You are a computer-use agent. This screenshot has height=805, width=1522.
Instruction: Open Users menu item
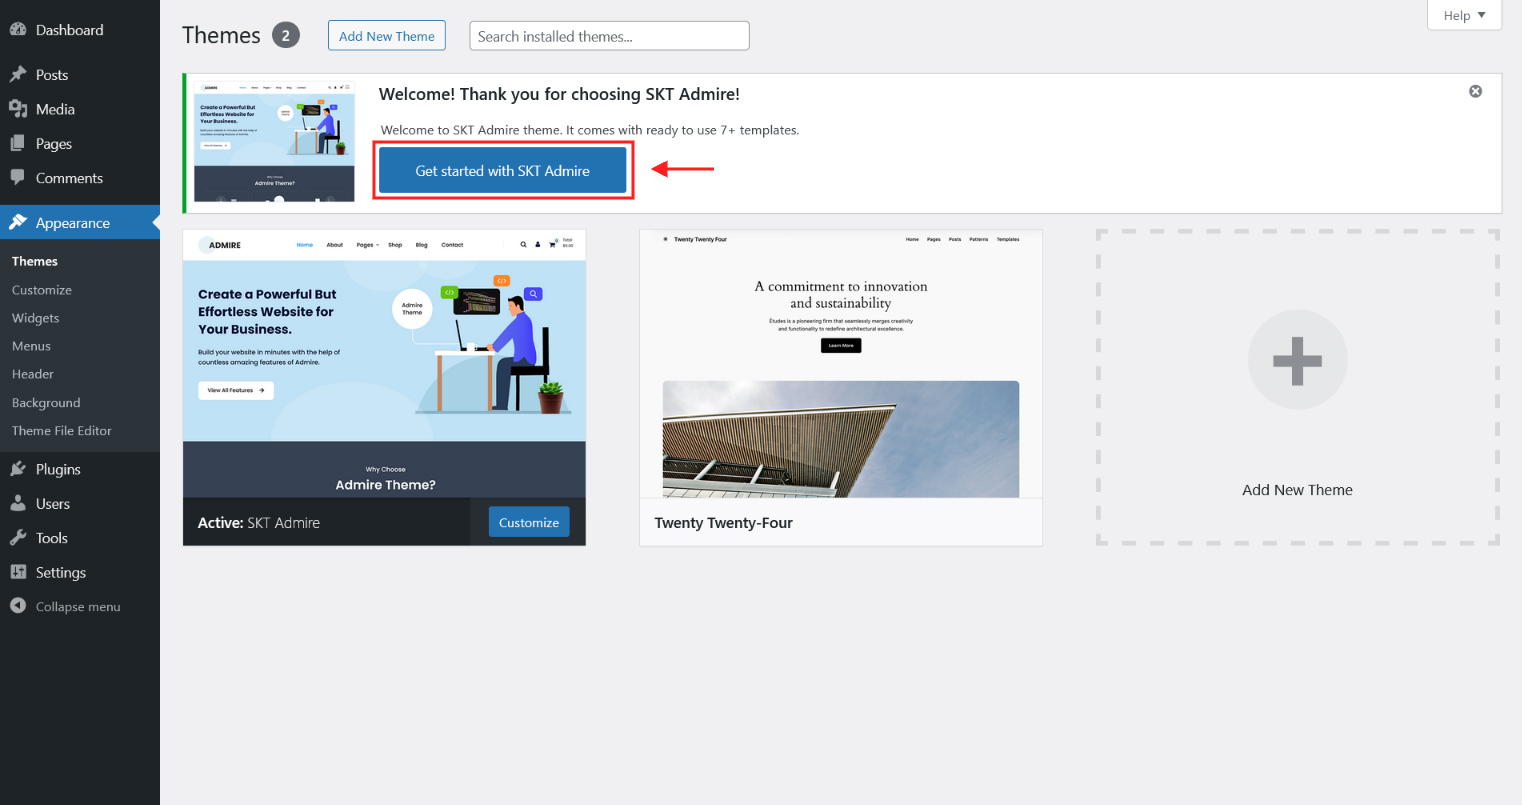80,503
